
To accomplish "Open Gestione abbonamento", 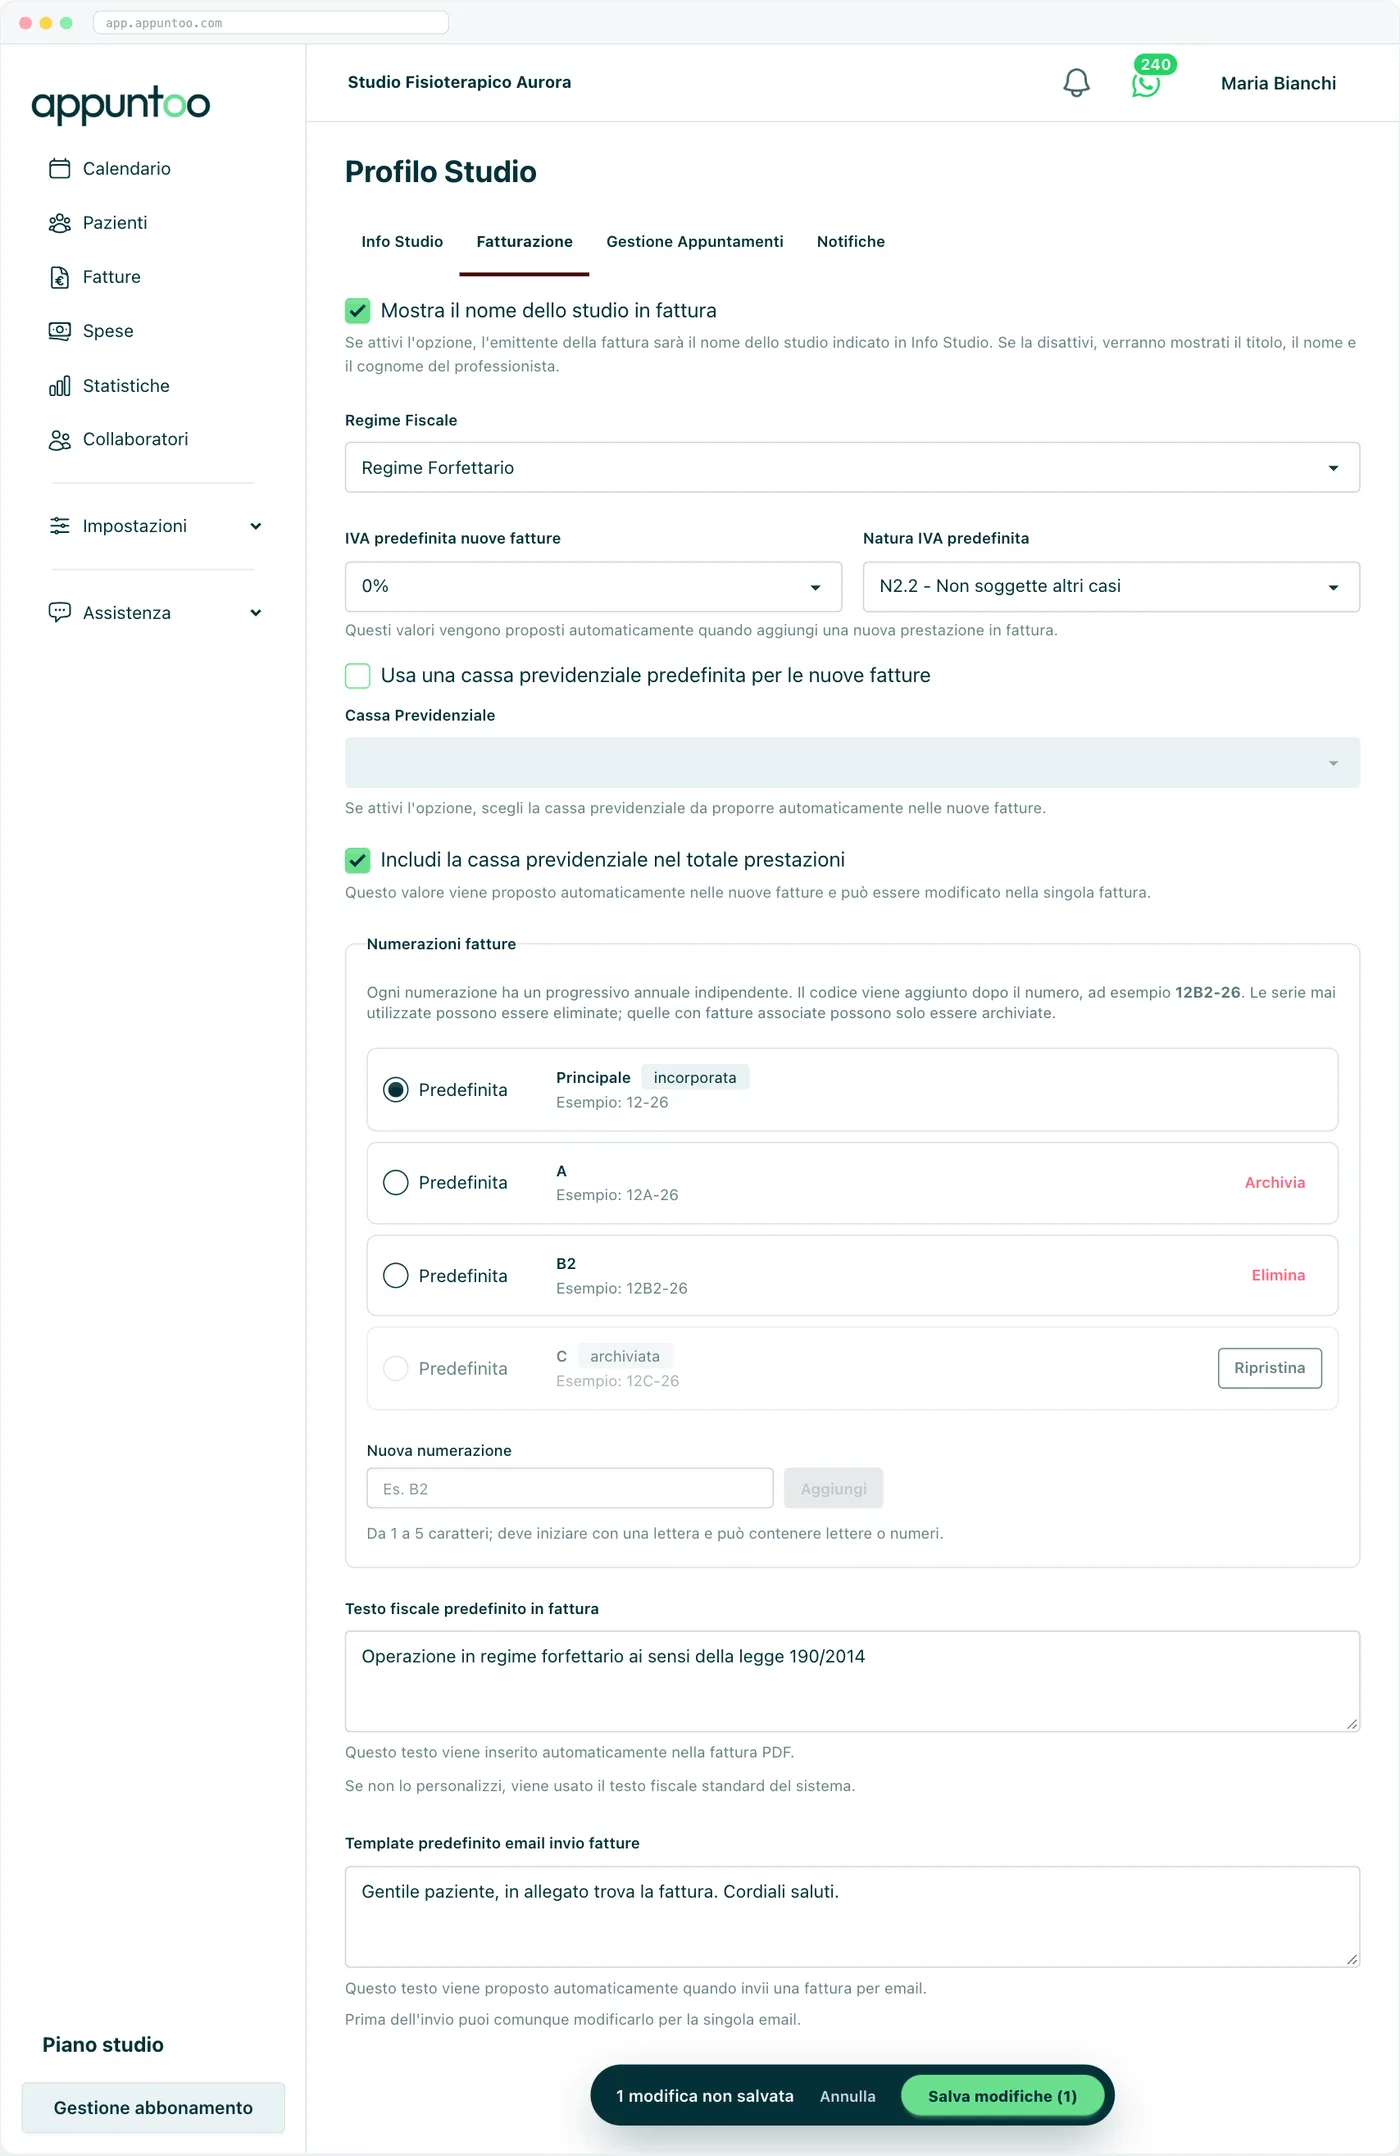I will pos(153,2108).
